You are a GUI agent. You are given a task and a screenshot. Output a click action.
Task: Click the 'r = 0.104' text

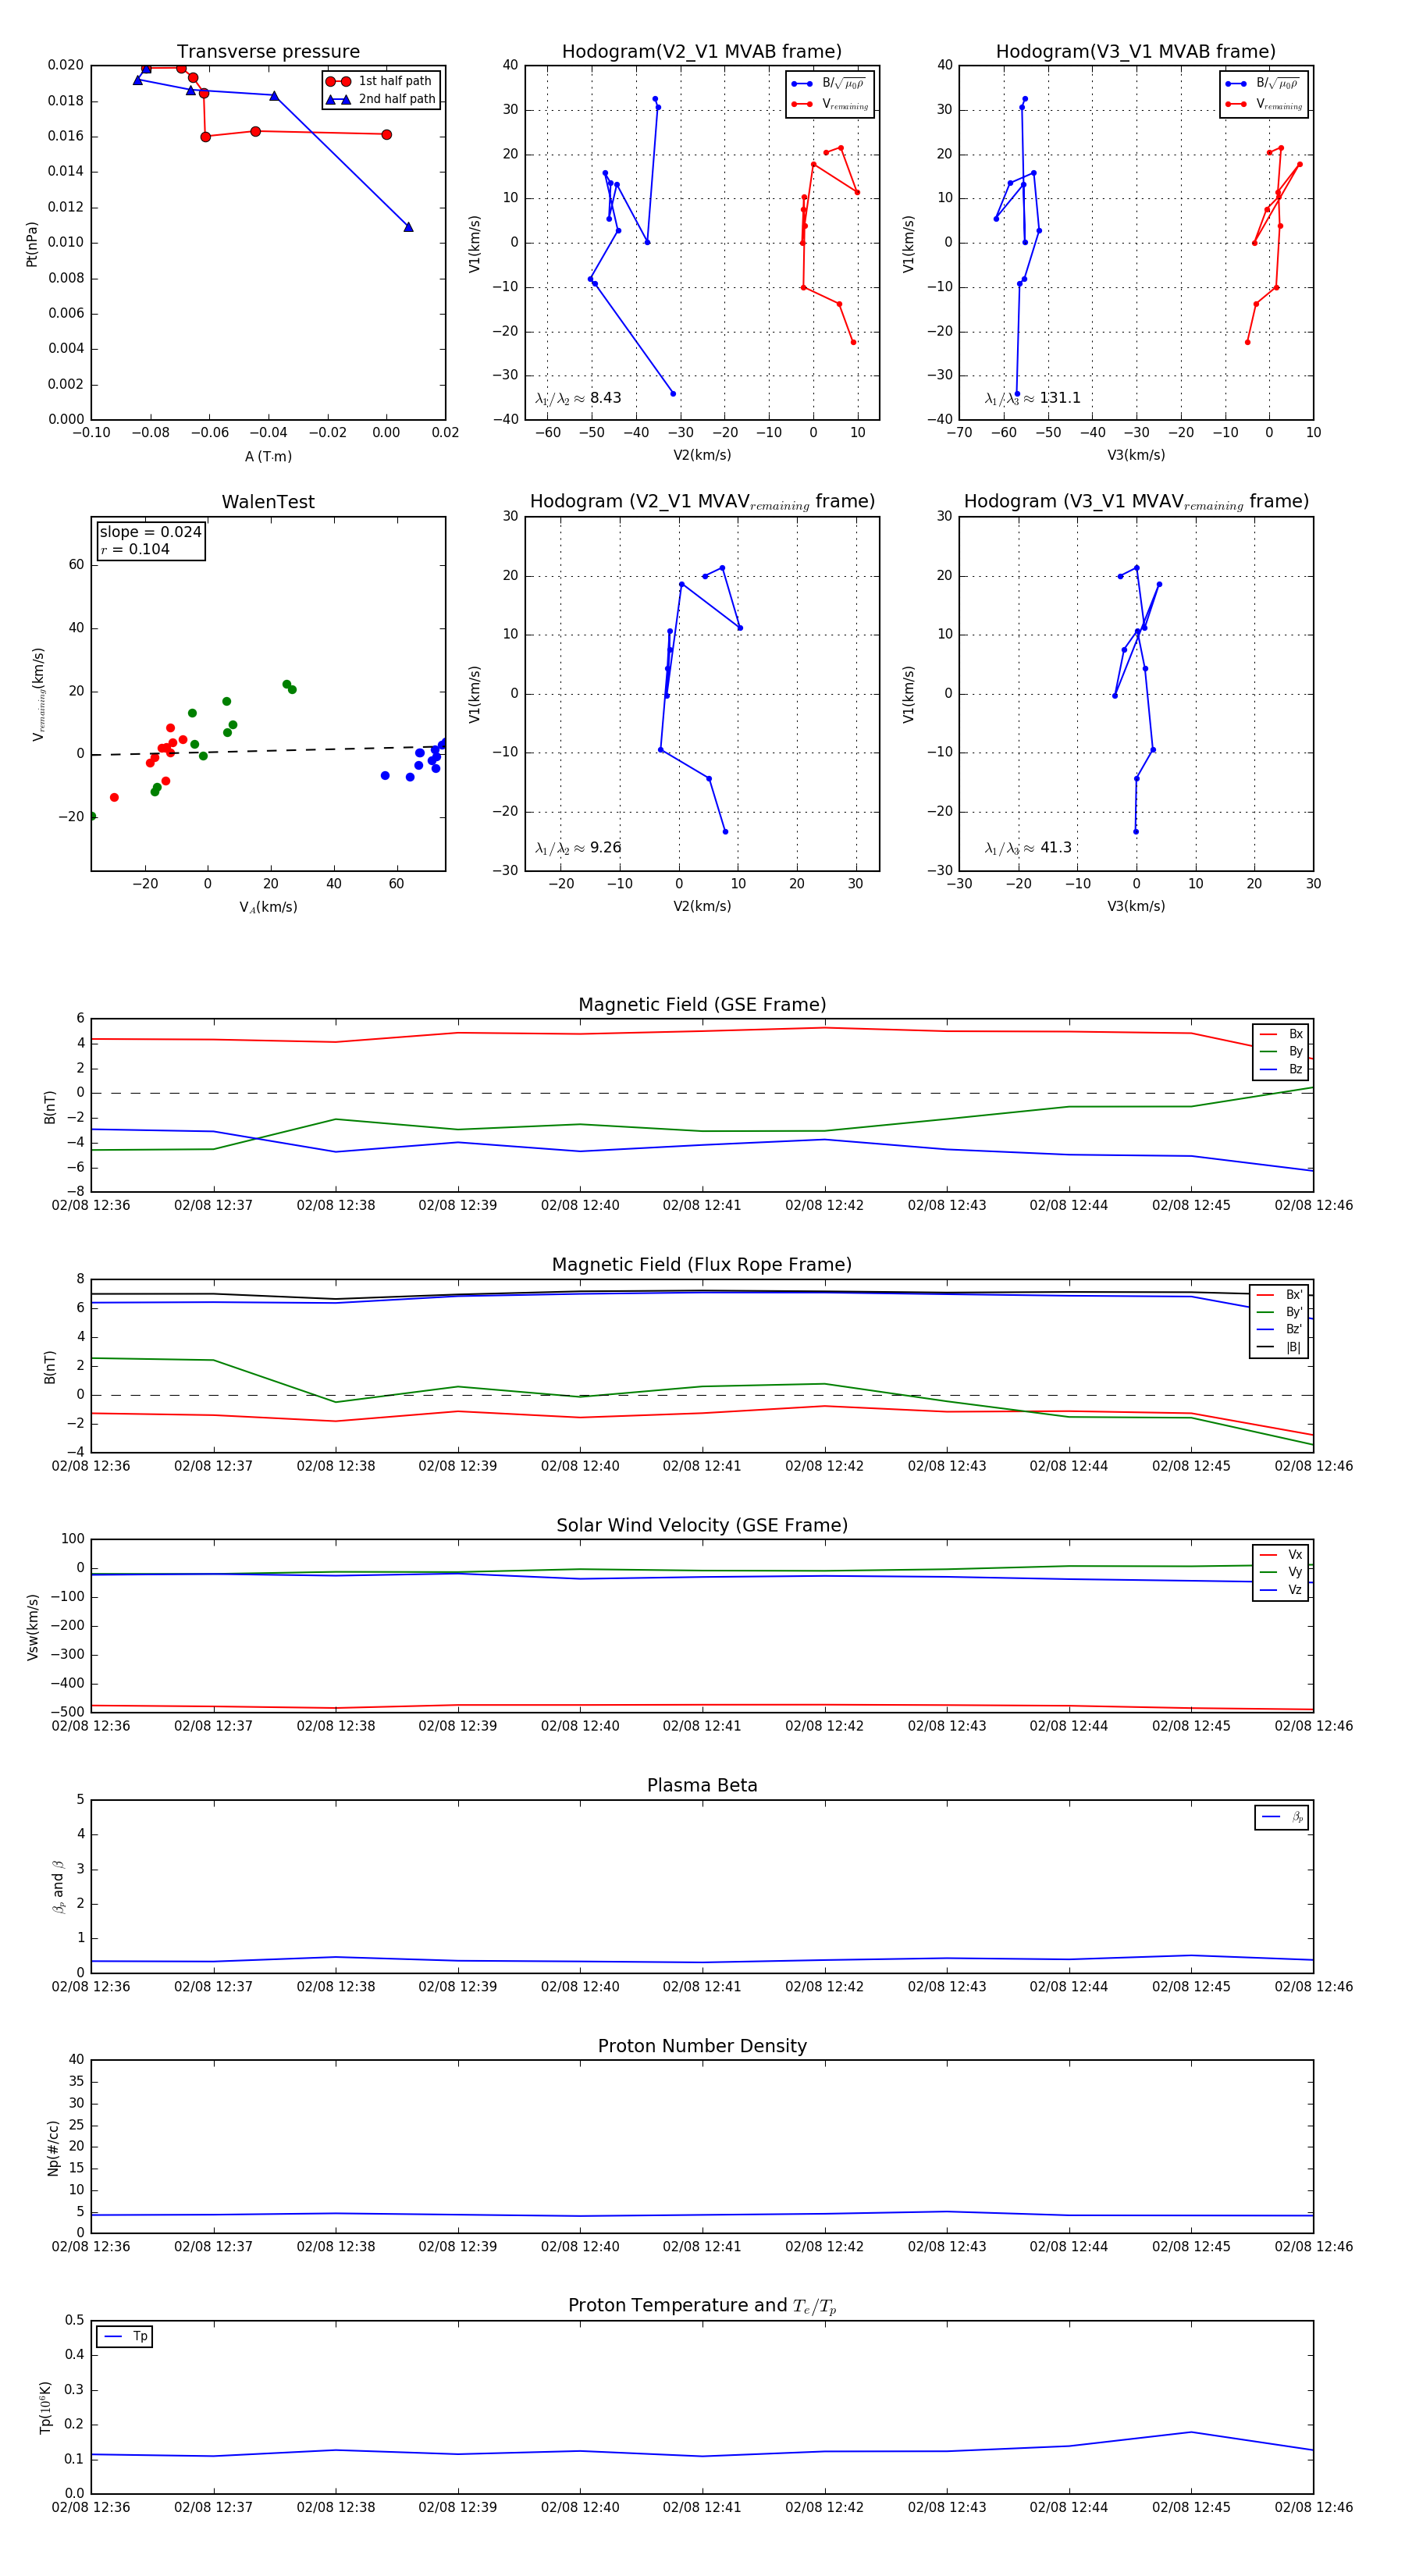(135, 549)
